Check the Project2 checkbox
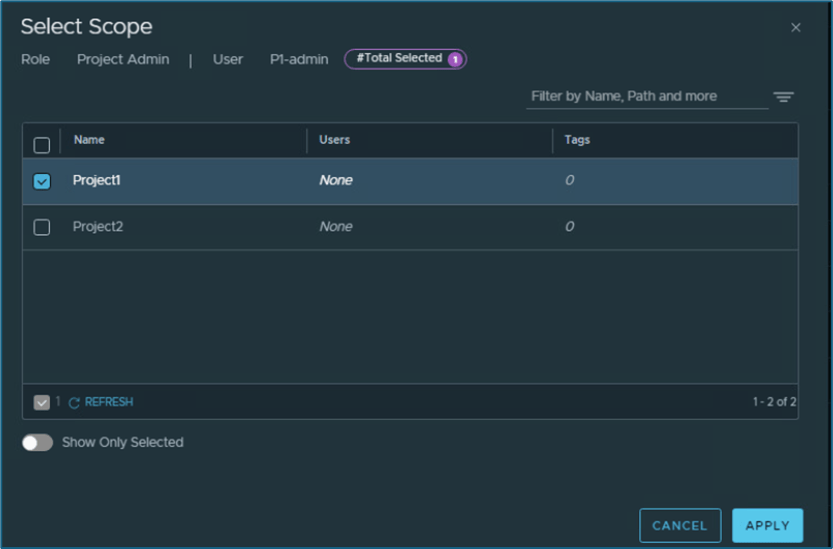 (42, 227)
